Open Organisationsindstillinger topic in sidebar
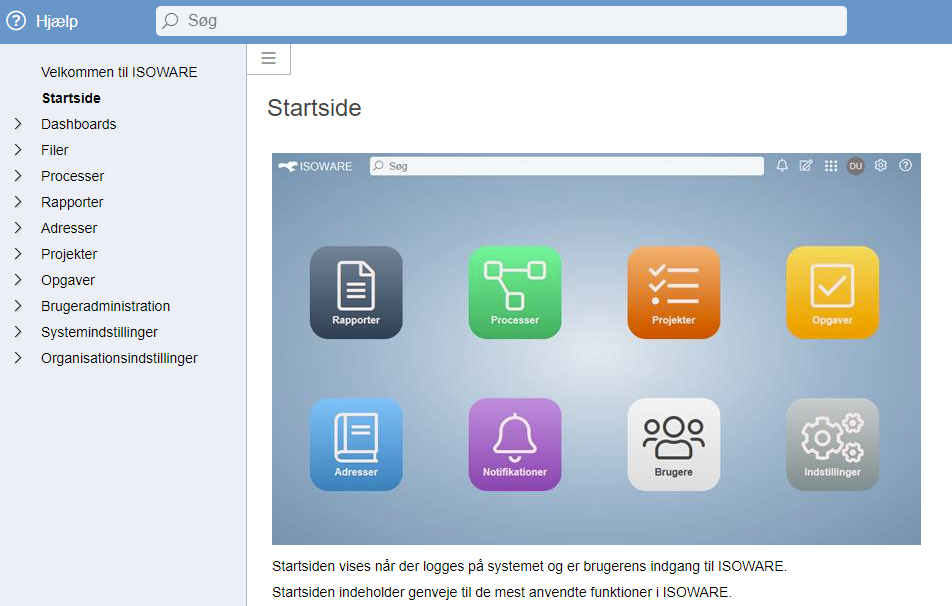The width and height of the screenshot is (952, 606). pos(119,358)
